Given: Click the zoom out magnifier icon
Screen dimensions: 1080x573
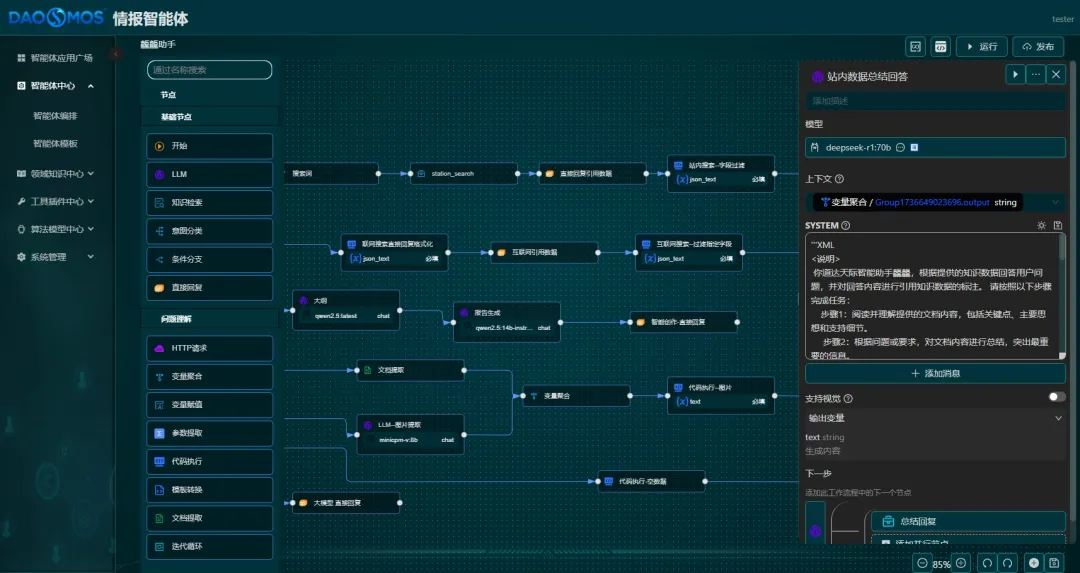Looking at the screenshot, I should pyautogui.click(x=921, y=563).
